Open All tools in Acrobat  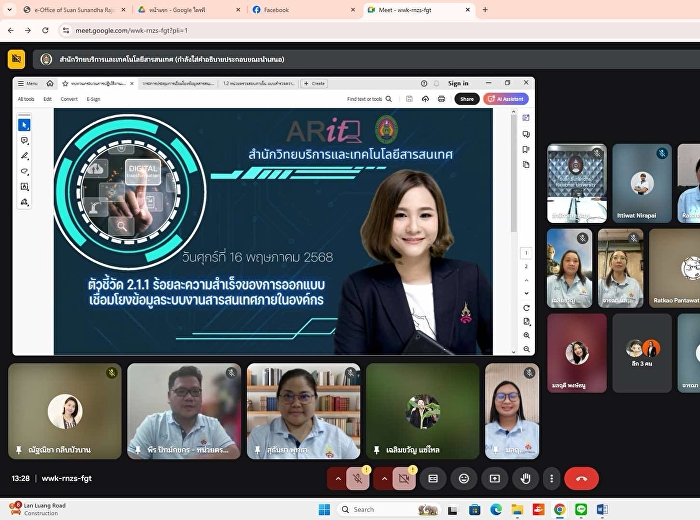(x=26, y=99)
